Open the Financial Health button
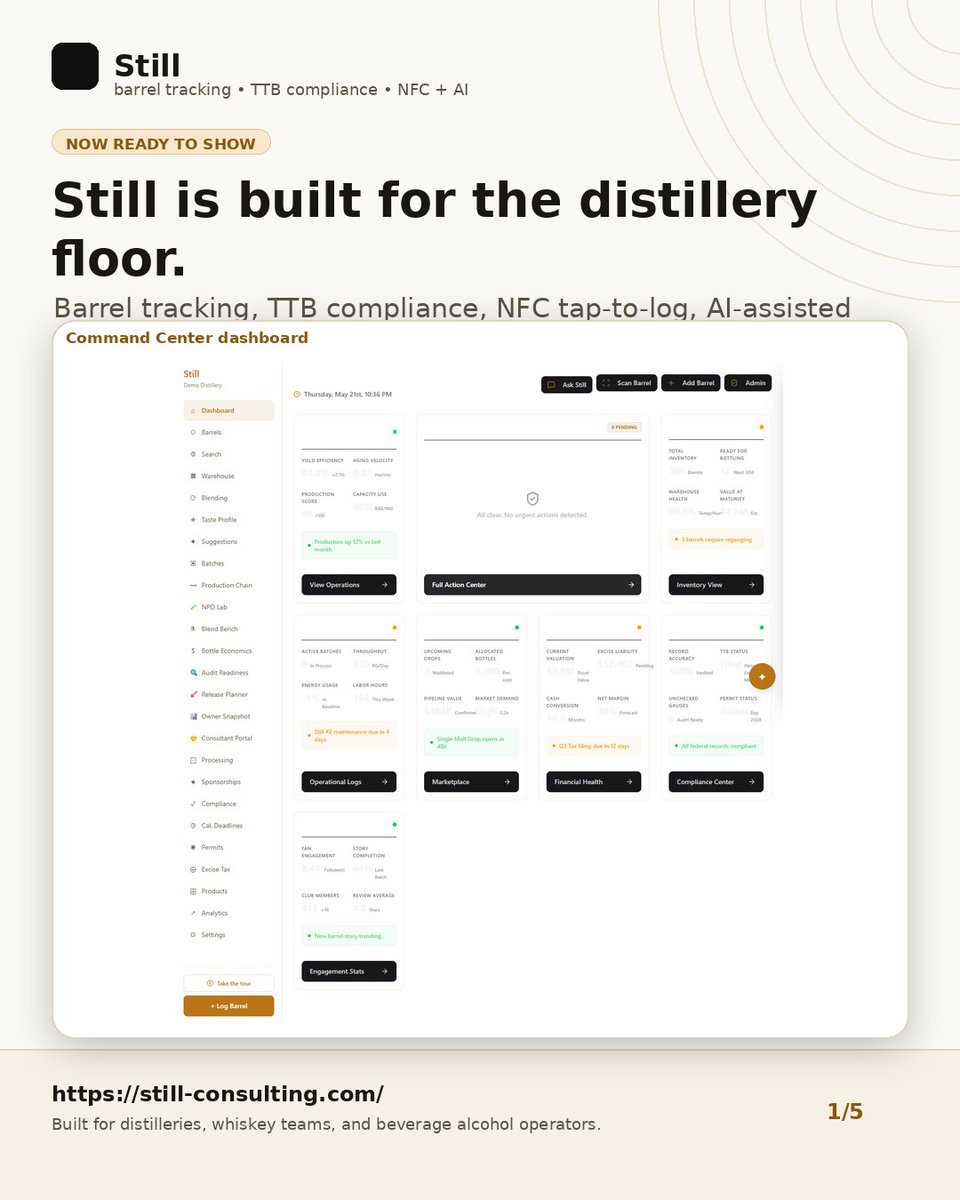This screenshot has height=1200, width=960. (593, 782)
